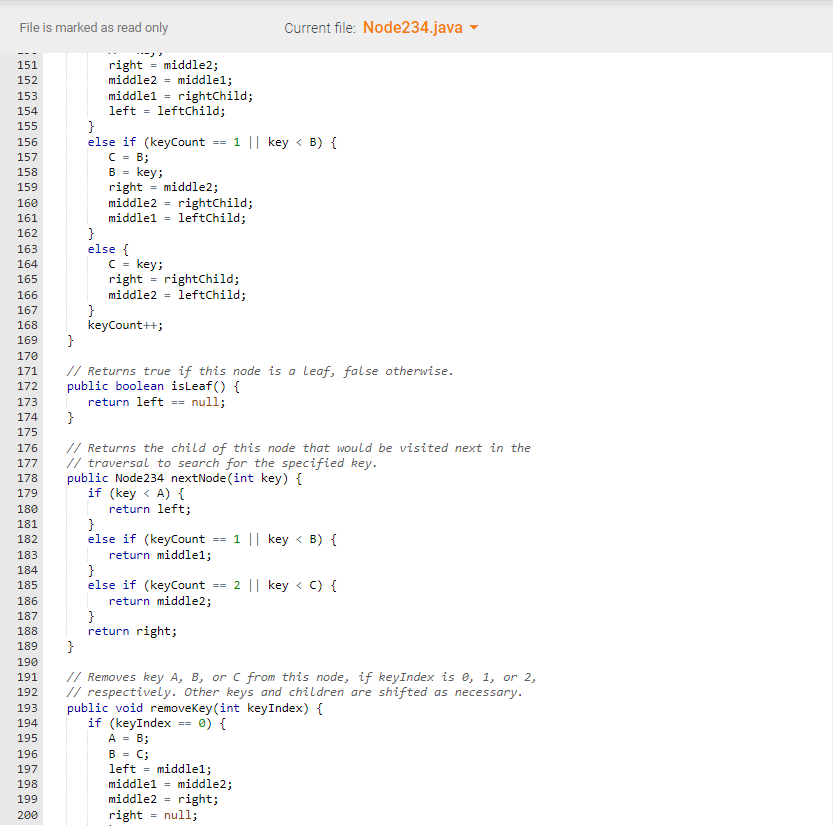Click 'else if (keyCount == 2 || key < C)' line
Viewport: 833px width, 830px height.
[212, 586]
